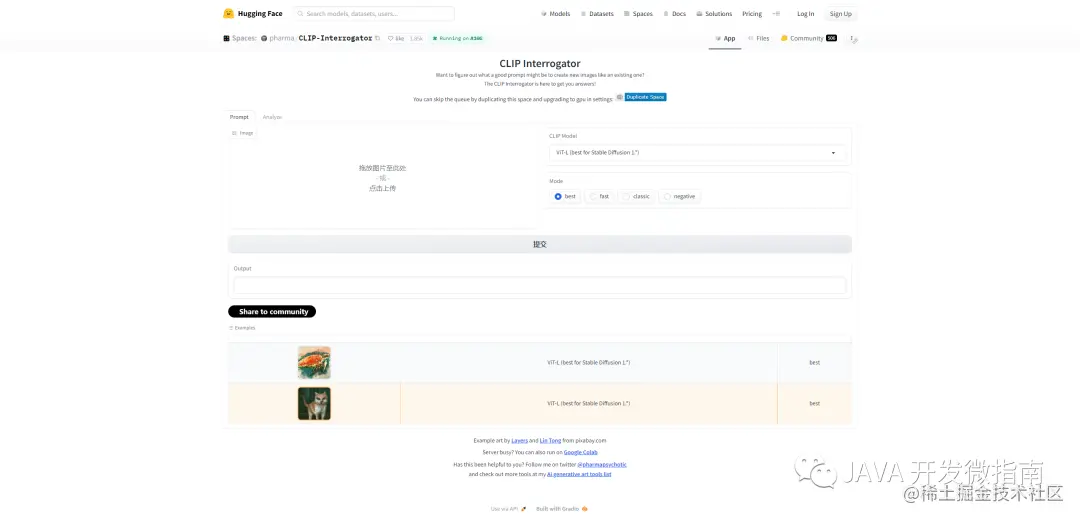
Task: Select the Analyze tab
Action: tap(272, 117)
